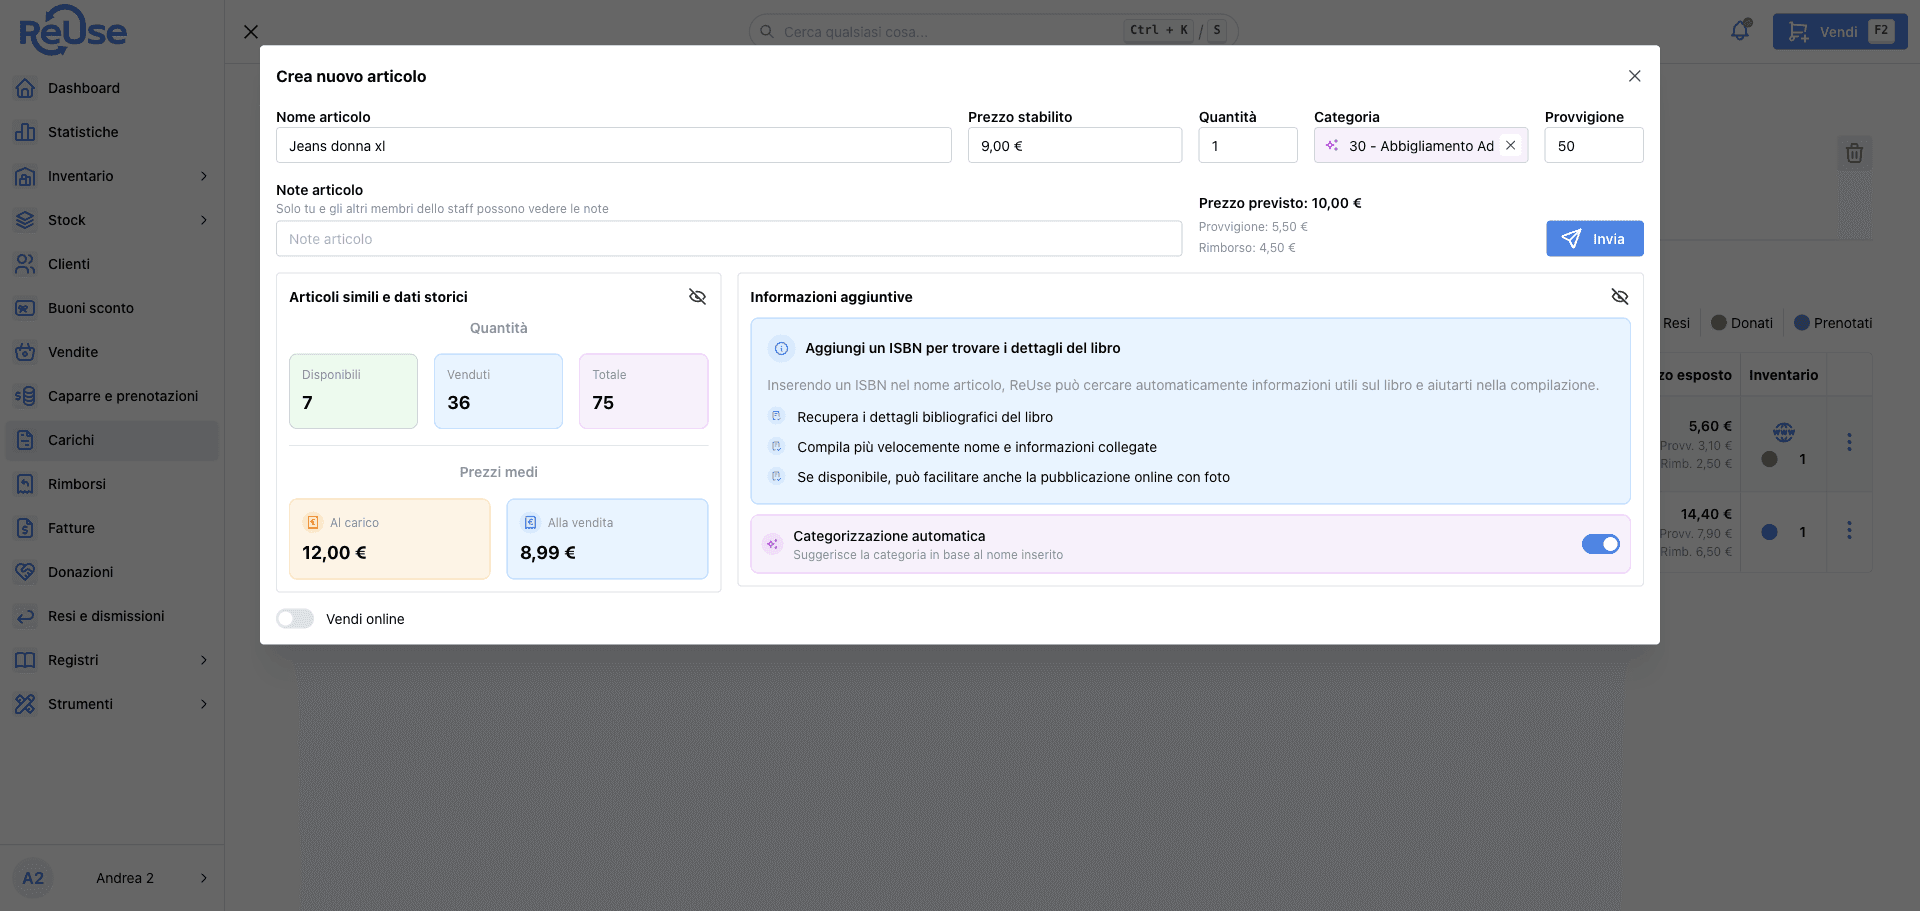Click the Vendi button

(1839, 32)
